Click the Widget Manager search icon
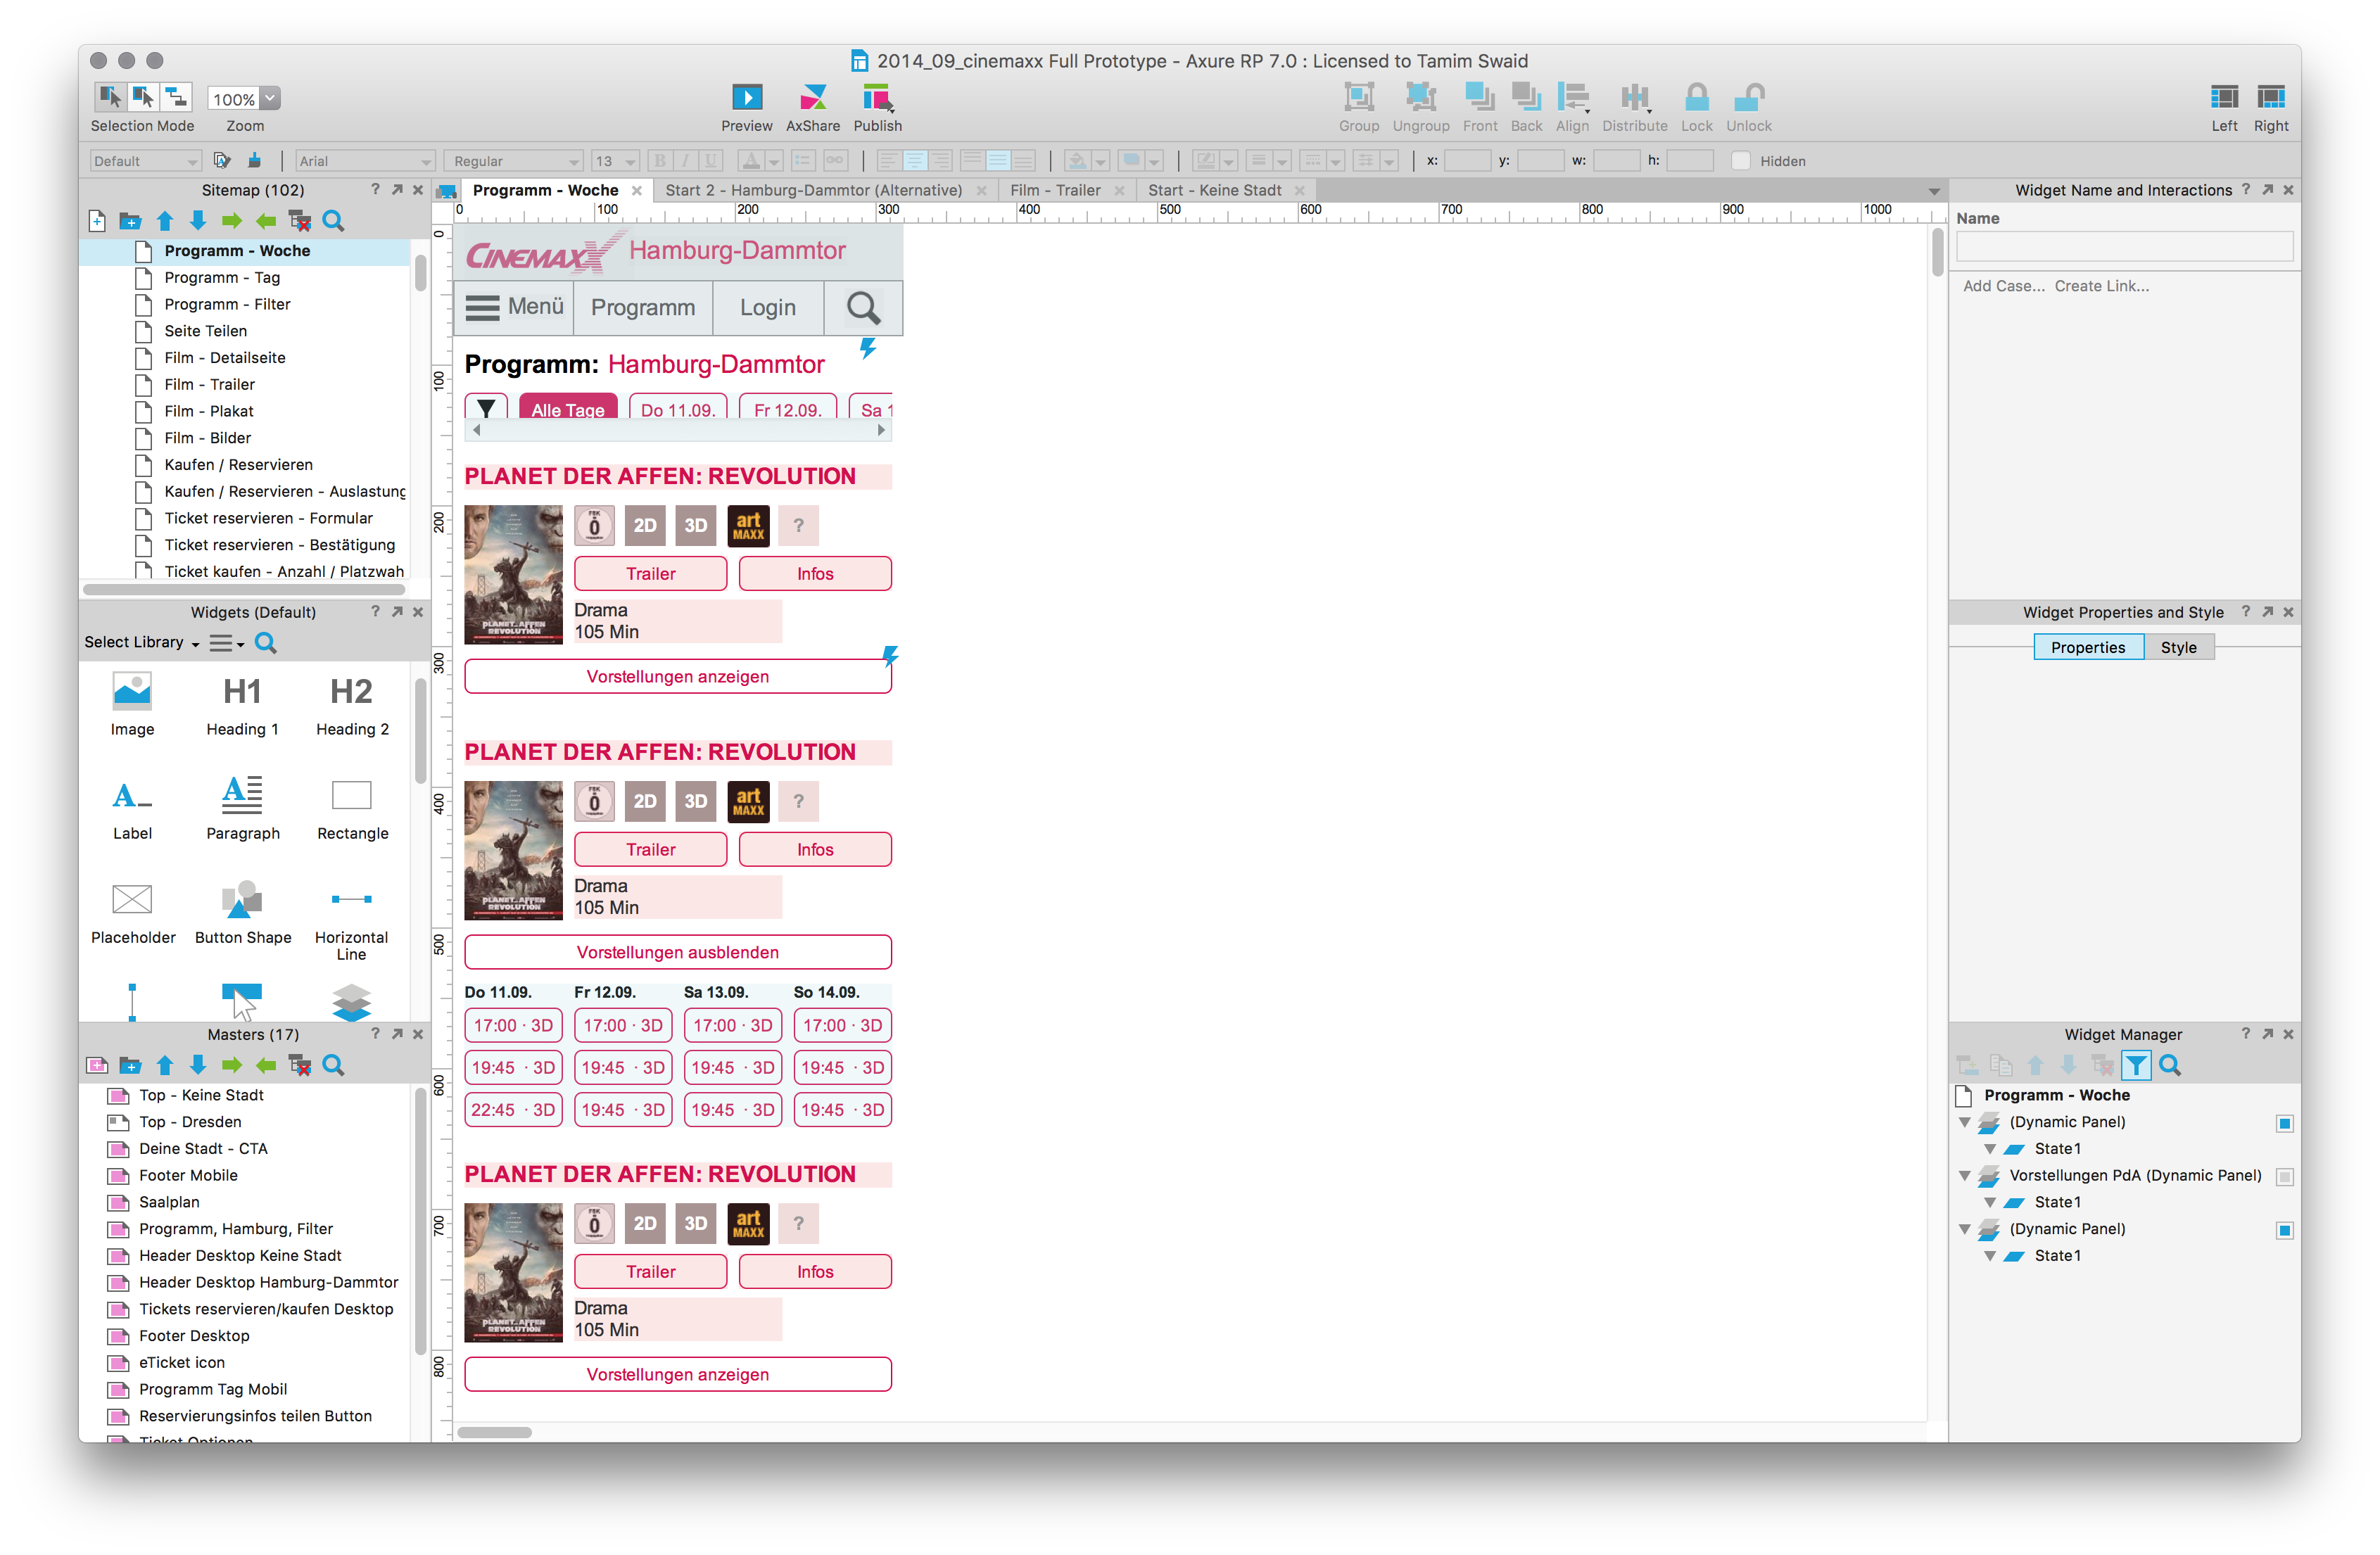 coord(2169,1066)
